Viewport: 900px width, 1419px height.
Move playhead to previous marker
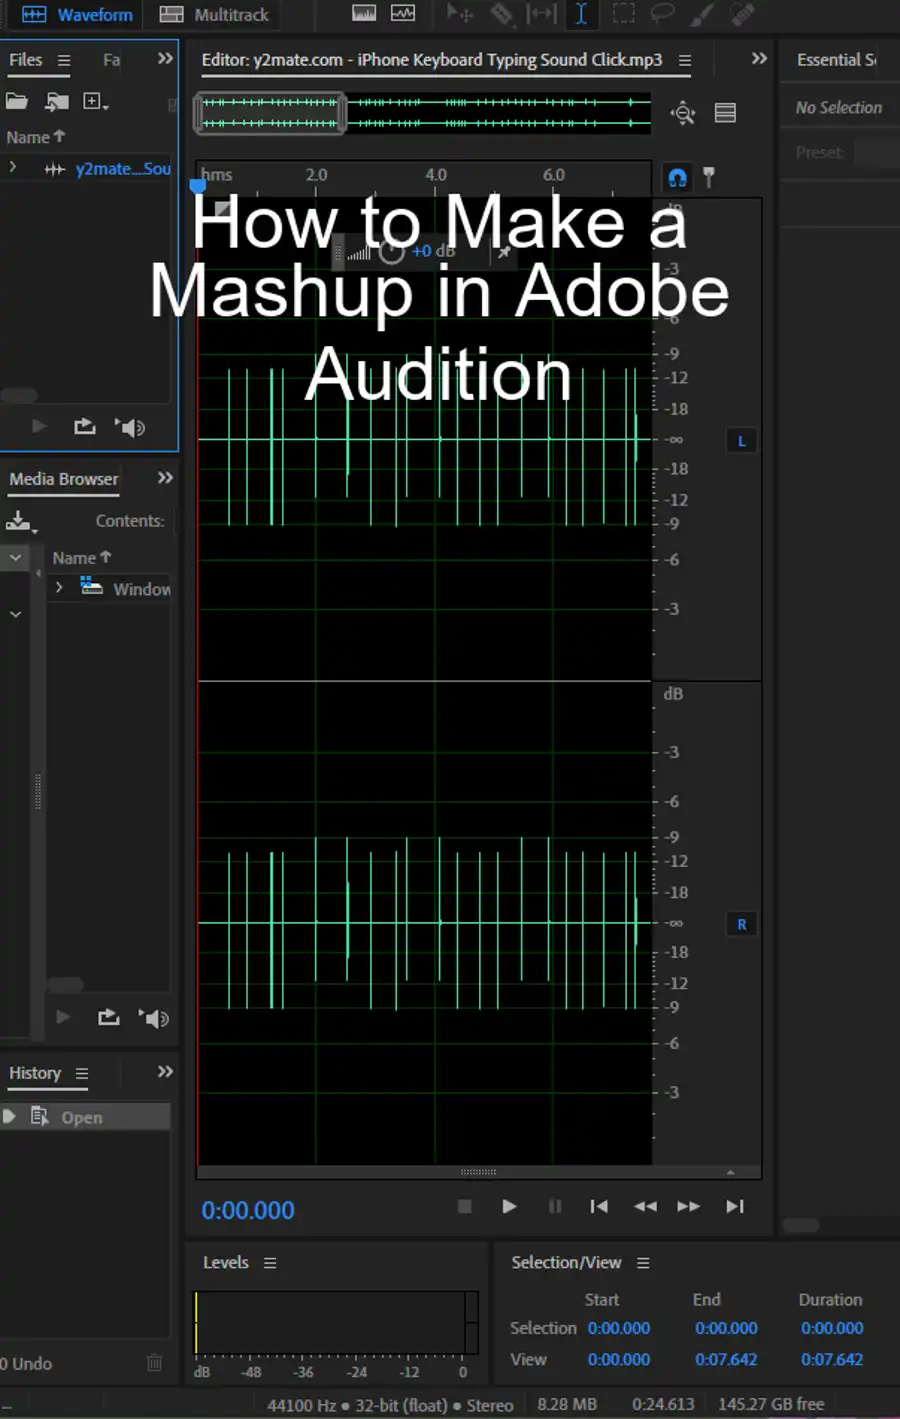pos(599,1206)
